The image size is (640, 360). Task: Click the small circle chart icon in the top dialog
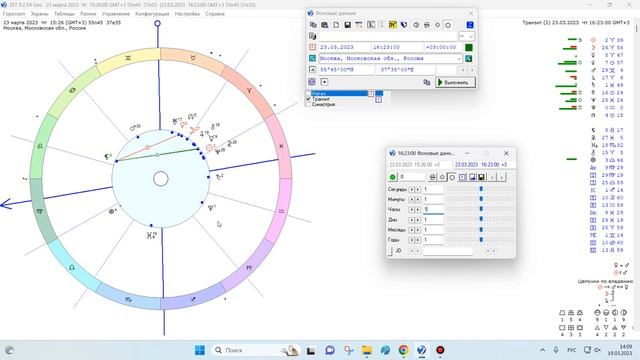(438, 25)
